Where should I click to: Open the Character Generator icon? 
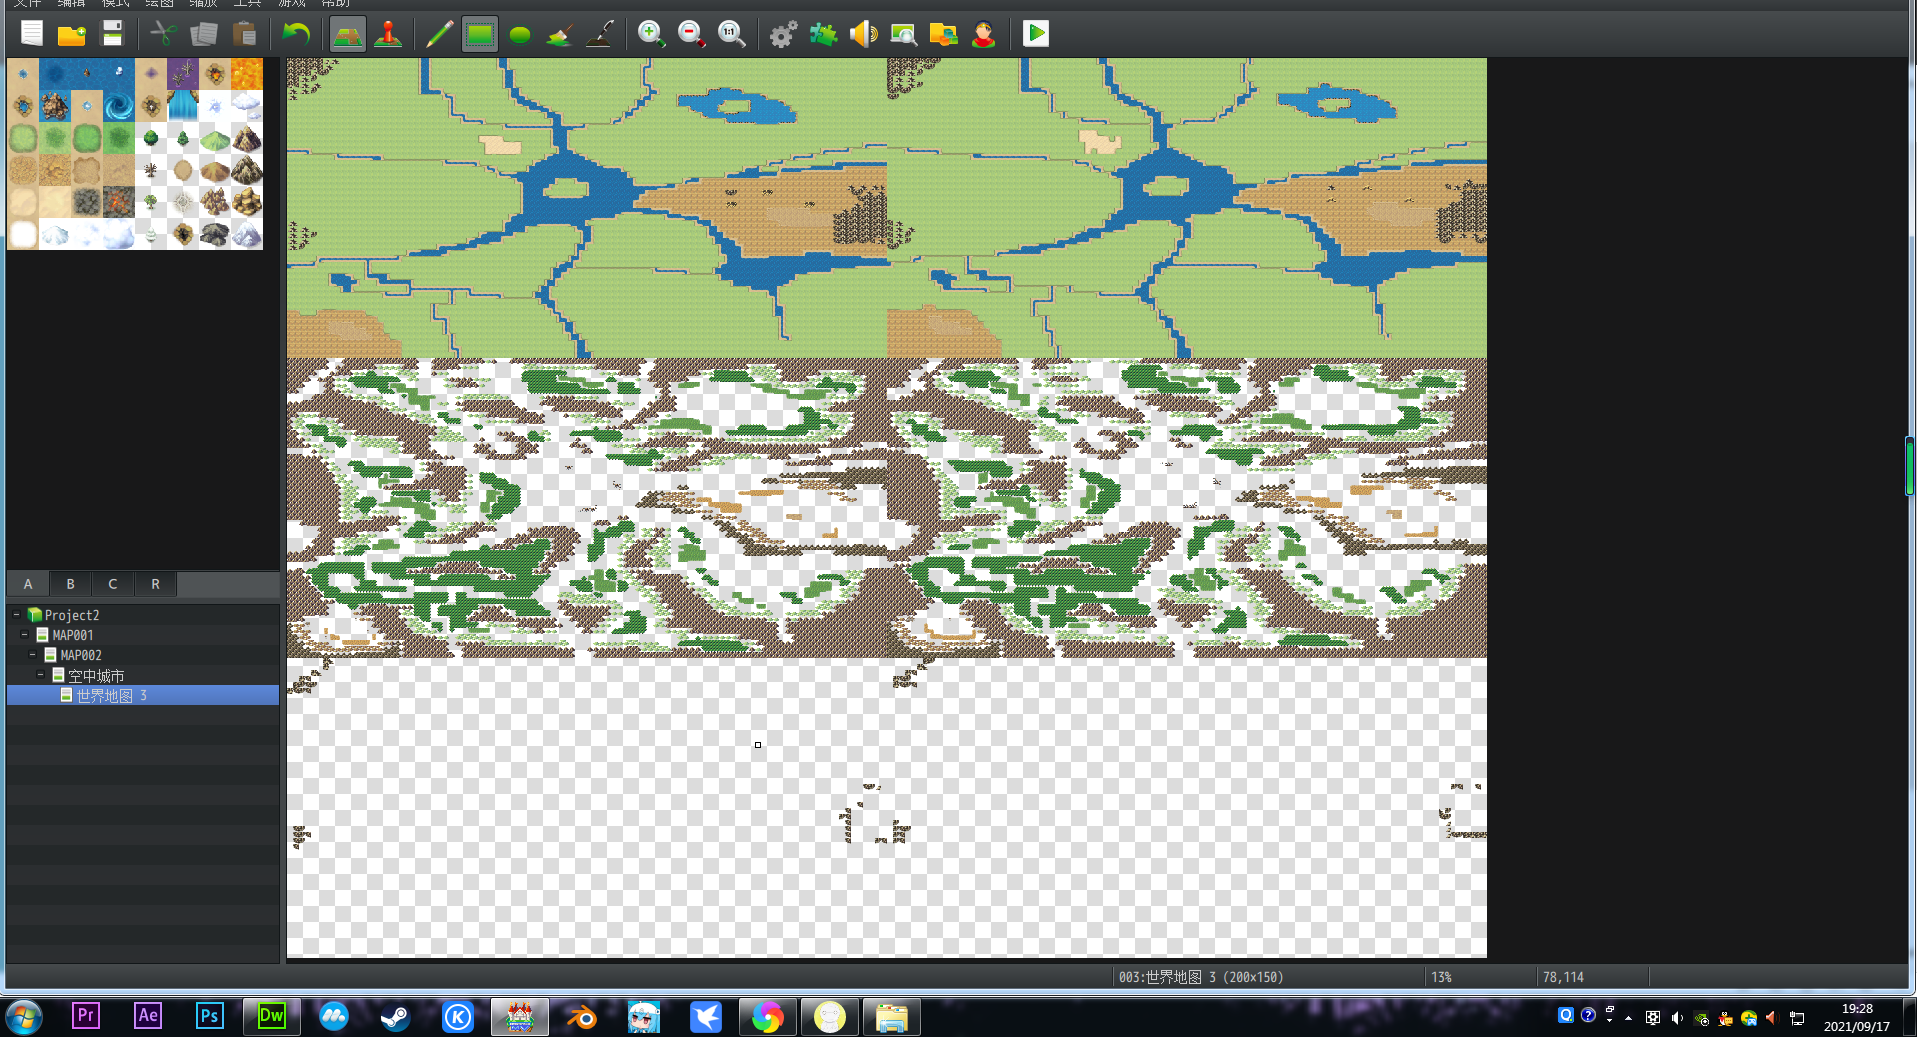983,34
